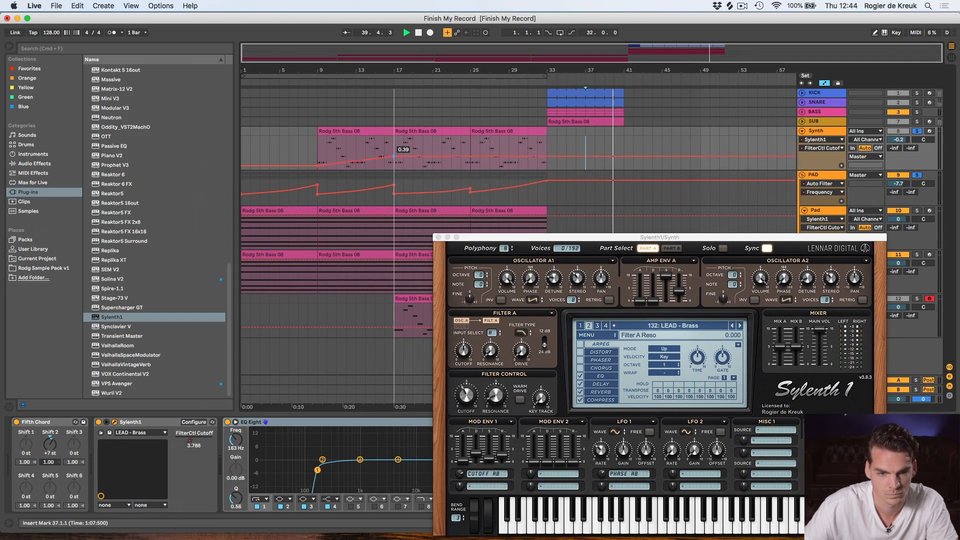Image resolution: width=960 pixels, height=540 pixels.
Task: Toggle PAD group track activator 9
Action: 898,175
